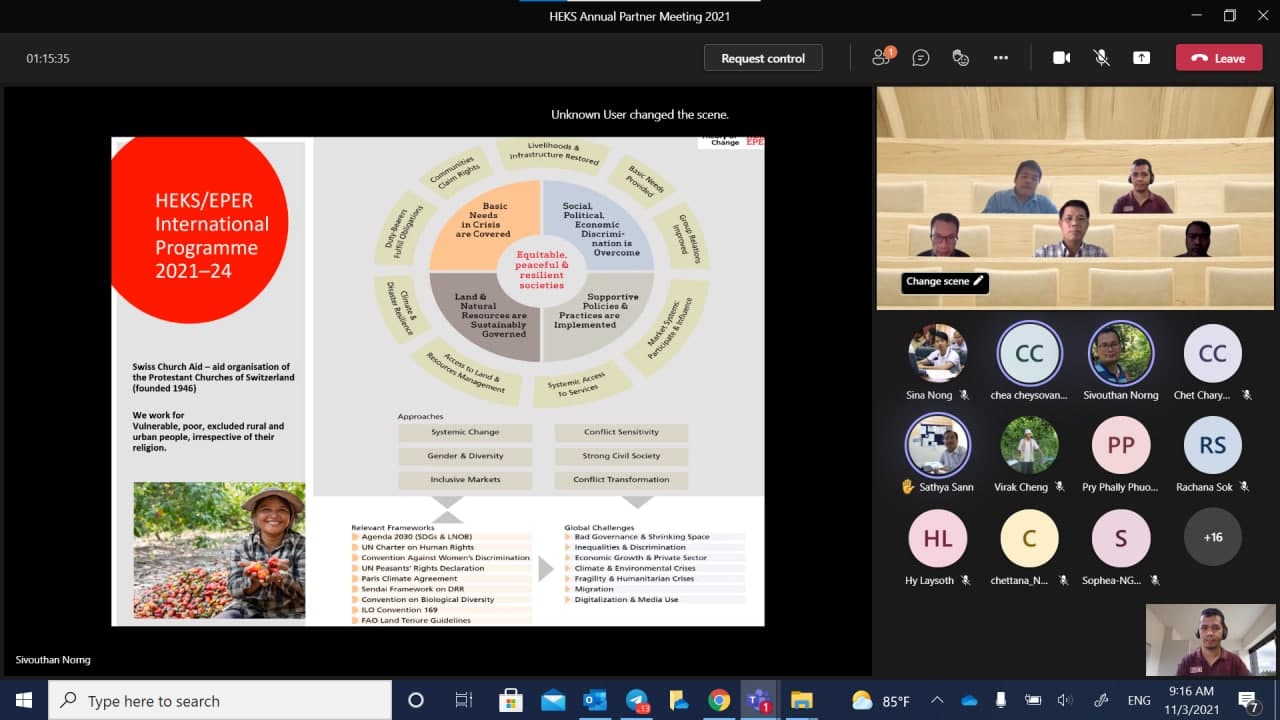The height and width of the screenshot is (720, 1280).
Task: Click the Request control button
Action: click(763, 58)
